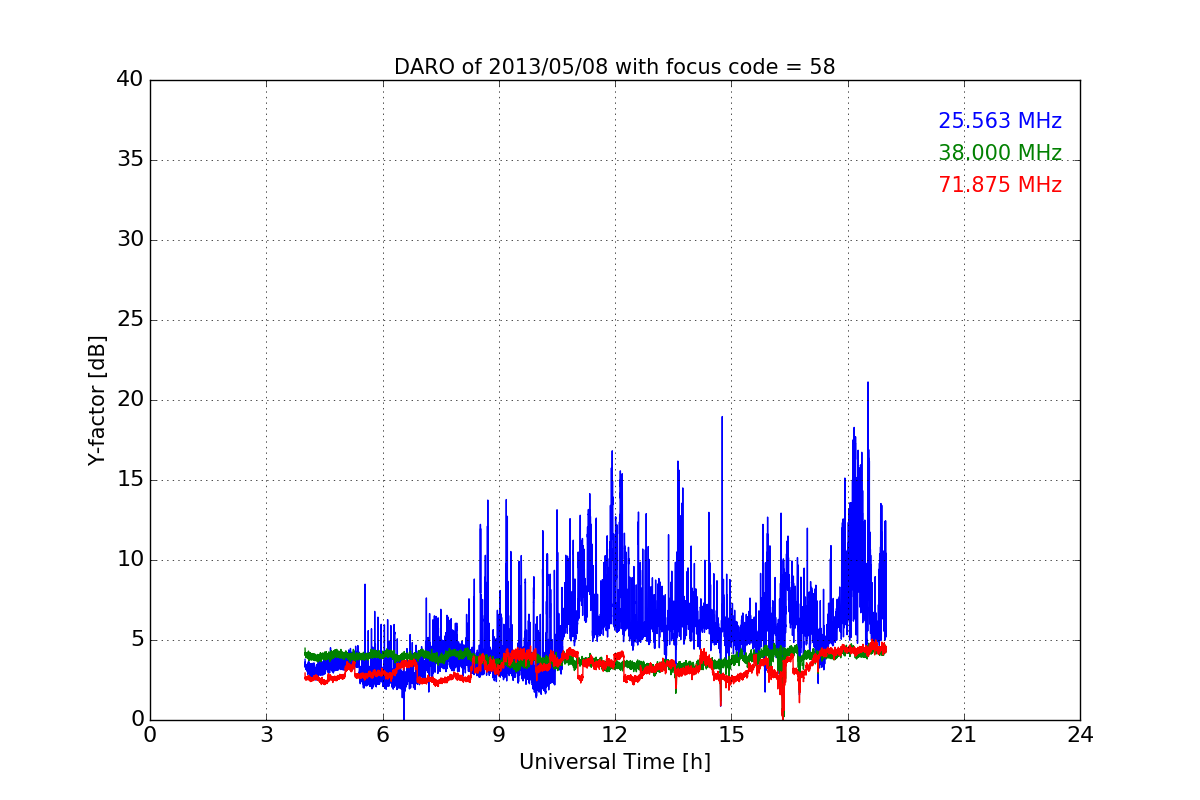
Task: Click the x-axis tick label 6
Action: [x=382, y=735]
